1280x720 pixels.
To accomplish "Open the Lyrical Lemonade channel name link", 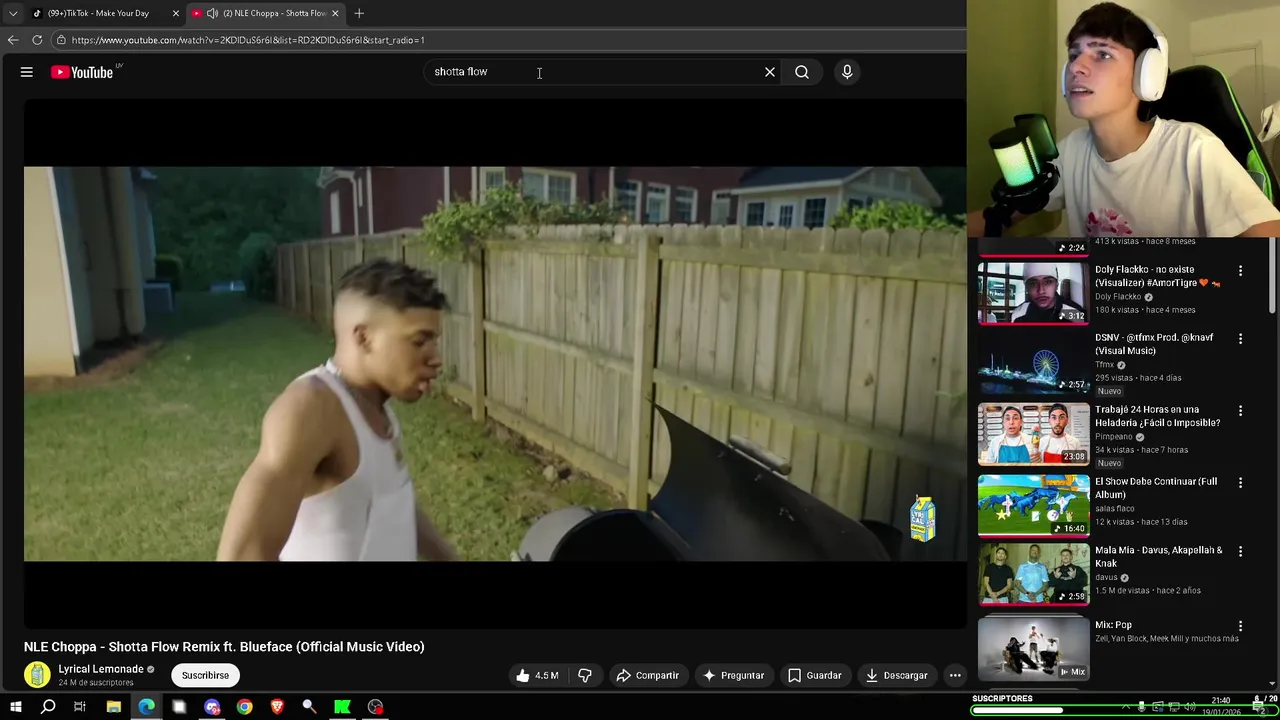I will click(x=101, y=669).
